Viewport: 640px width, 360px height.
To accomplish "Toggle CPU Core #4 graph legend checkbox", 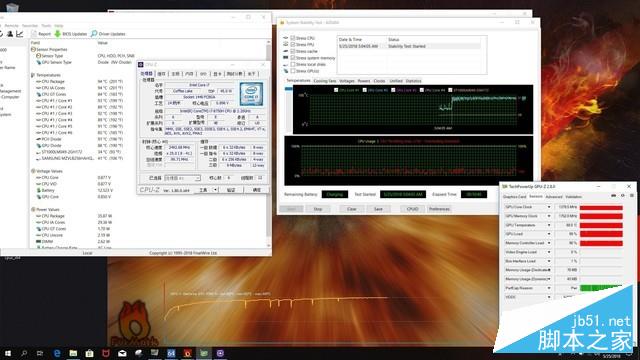I will 422,90.
